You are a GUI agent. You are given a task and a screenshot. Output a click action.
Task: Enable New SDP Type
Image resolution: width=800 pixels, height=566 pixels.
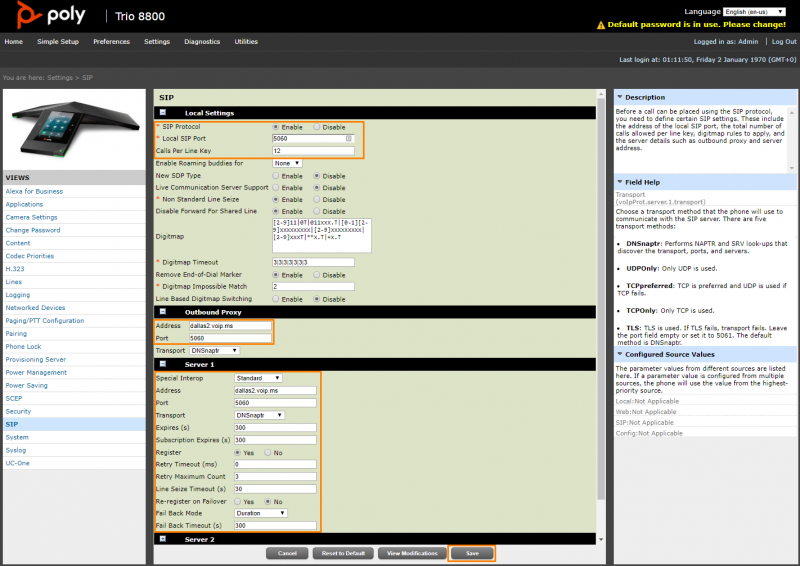276,176
